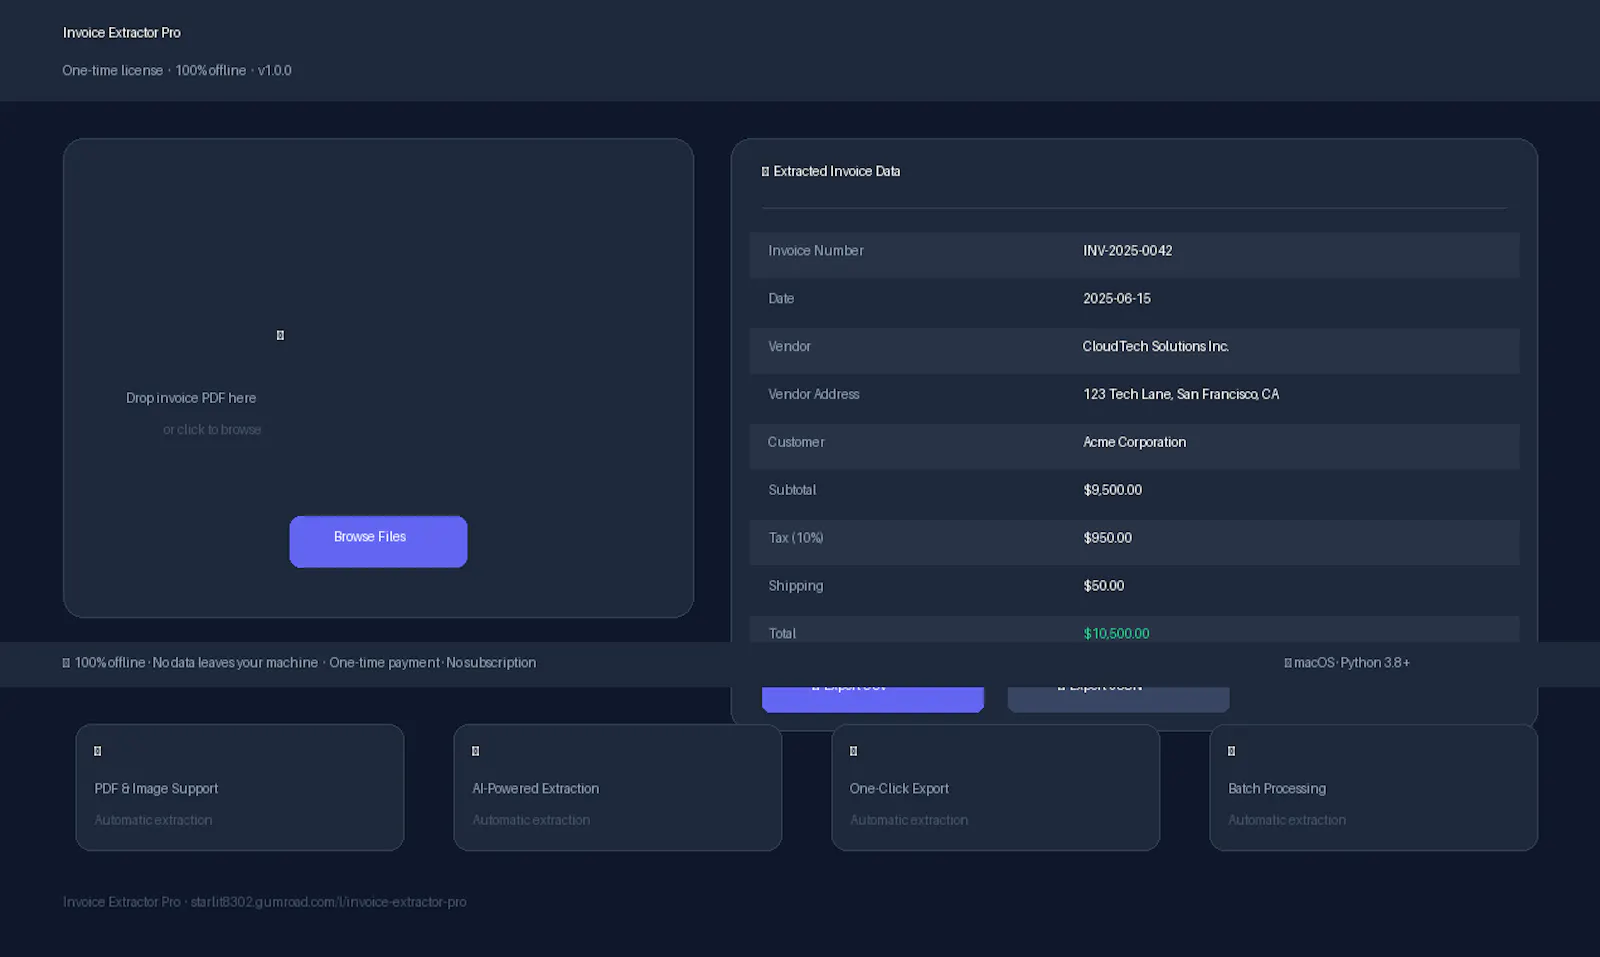Click the AI-Powered Extraction title
Image resolution: width=1600 pixels, height=957 pixels.
tap(536, 789)
